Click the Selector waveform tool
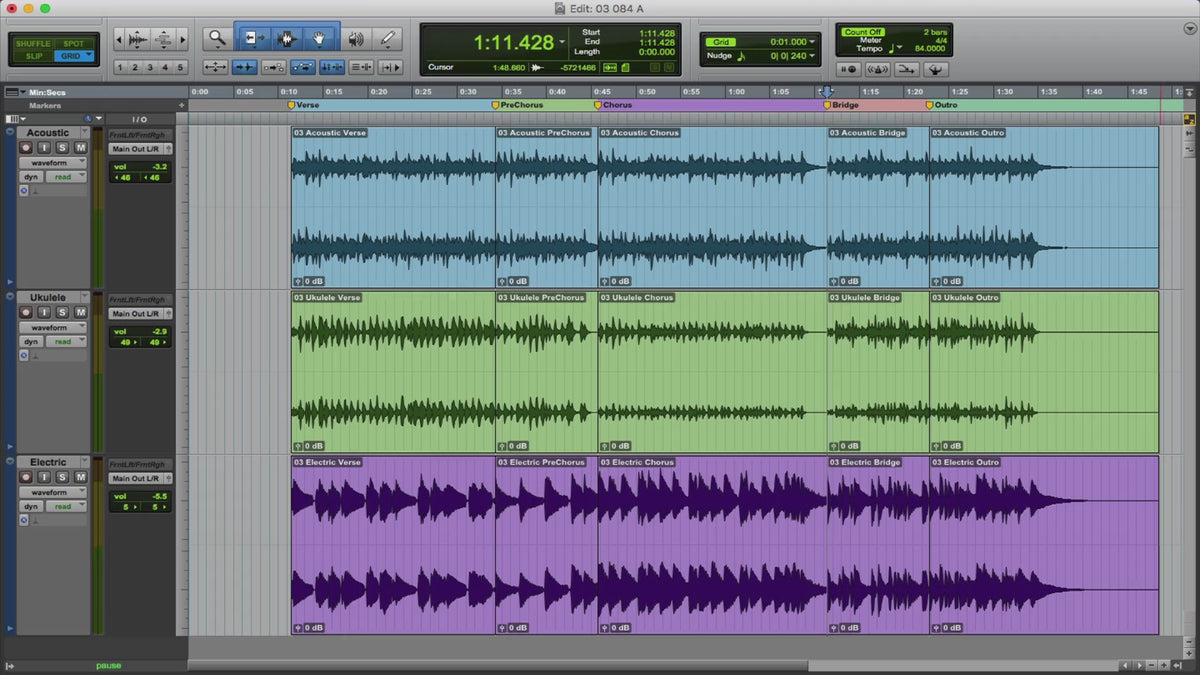Screen dimensions: 1200x675 point(287,39)
